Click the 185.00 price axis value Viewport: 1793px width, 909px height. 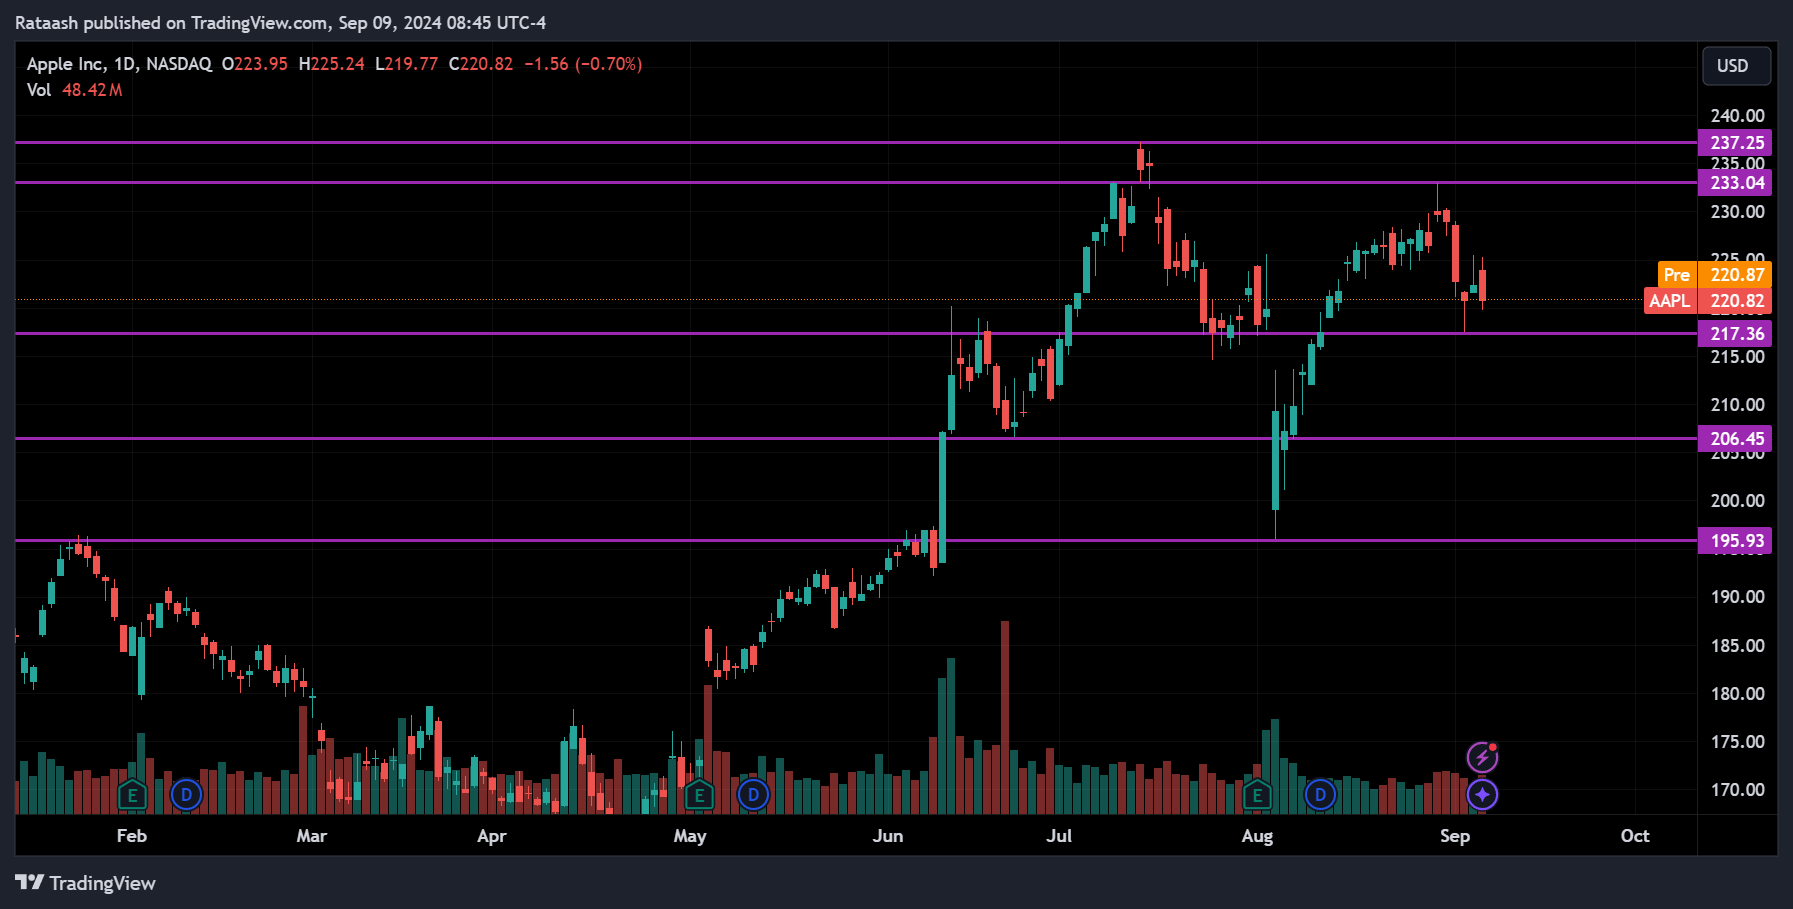tap(1737, 646)
